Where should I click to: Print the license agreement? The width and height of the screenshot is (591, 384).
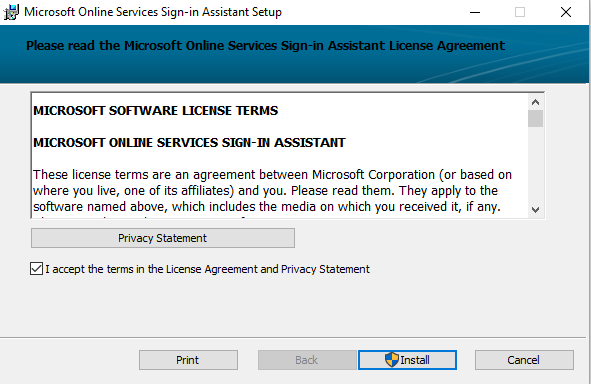[x=188, y=360]
